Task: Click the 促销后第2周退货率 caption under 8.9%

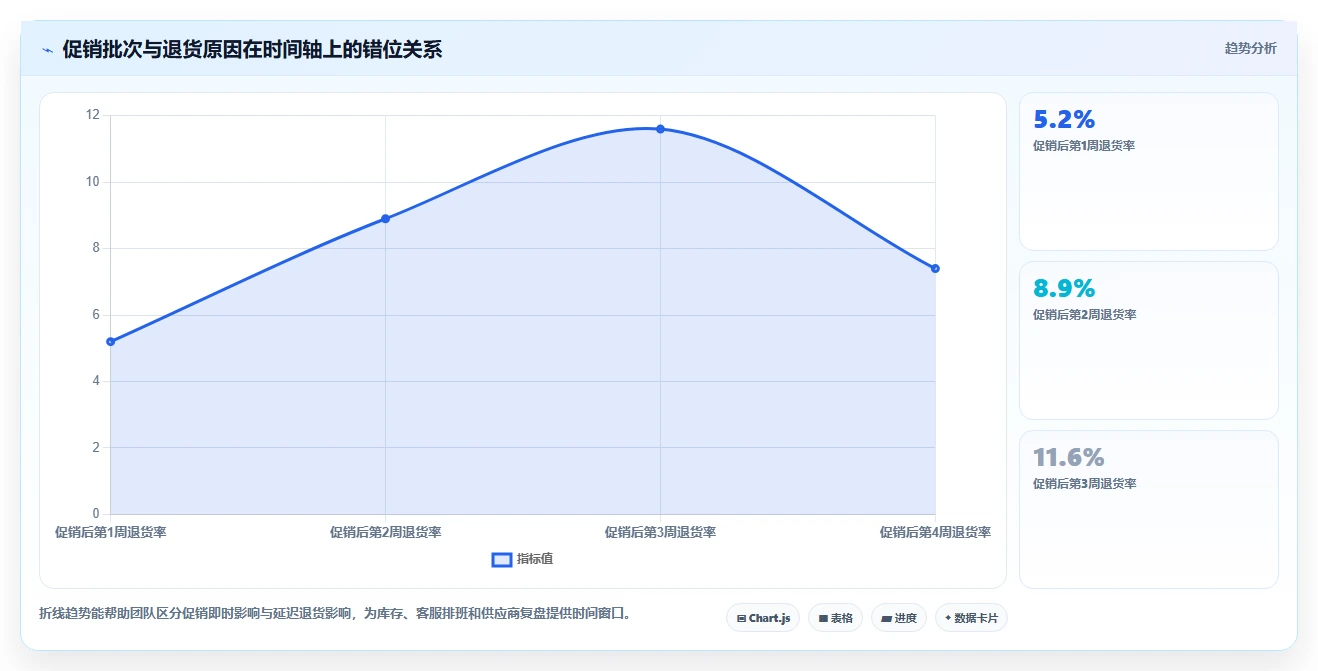Action: click(x=1084, y=315)
